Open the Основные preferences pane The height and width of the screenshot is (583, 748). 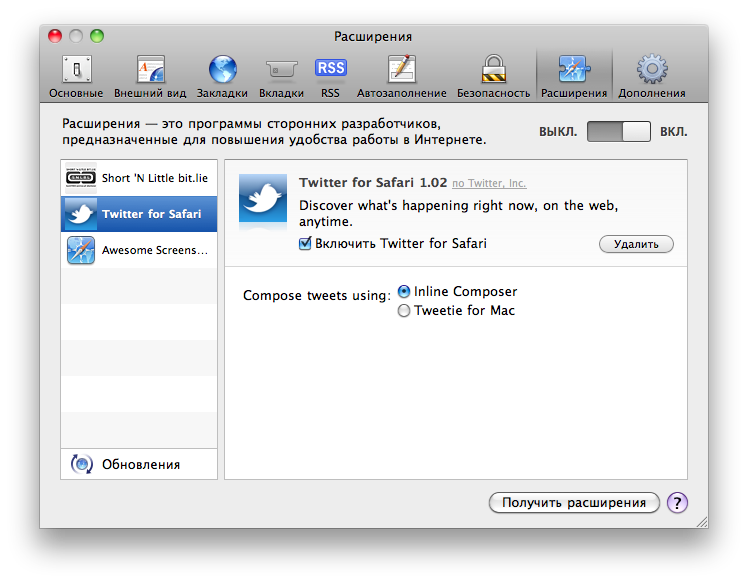76,76
